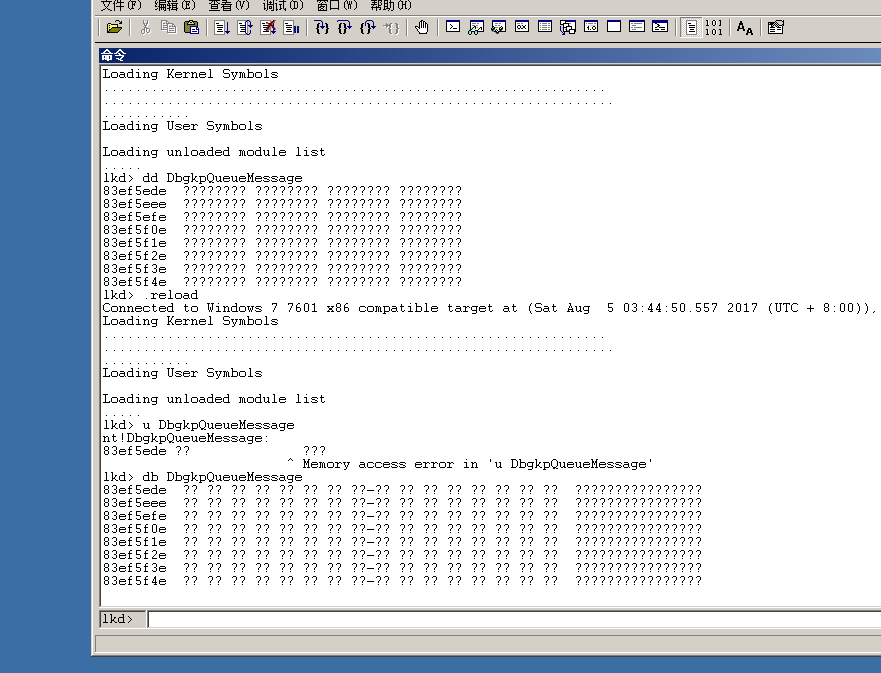The width and height of the screenshot is (881, 673).
Task: Click the '83ef5ede ?? ???' disassembly line
Action: (x=215, y=451)
